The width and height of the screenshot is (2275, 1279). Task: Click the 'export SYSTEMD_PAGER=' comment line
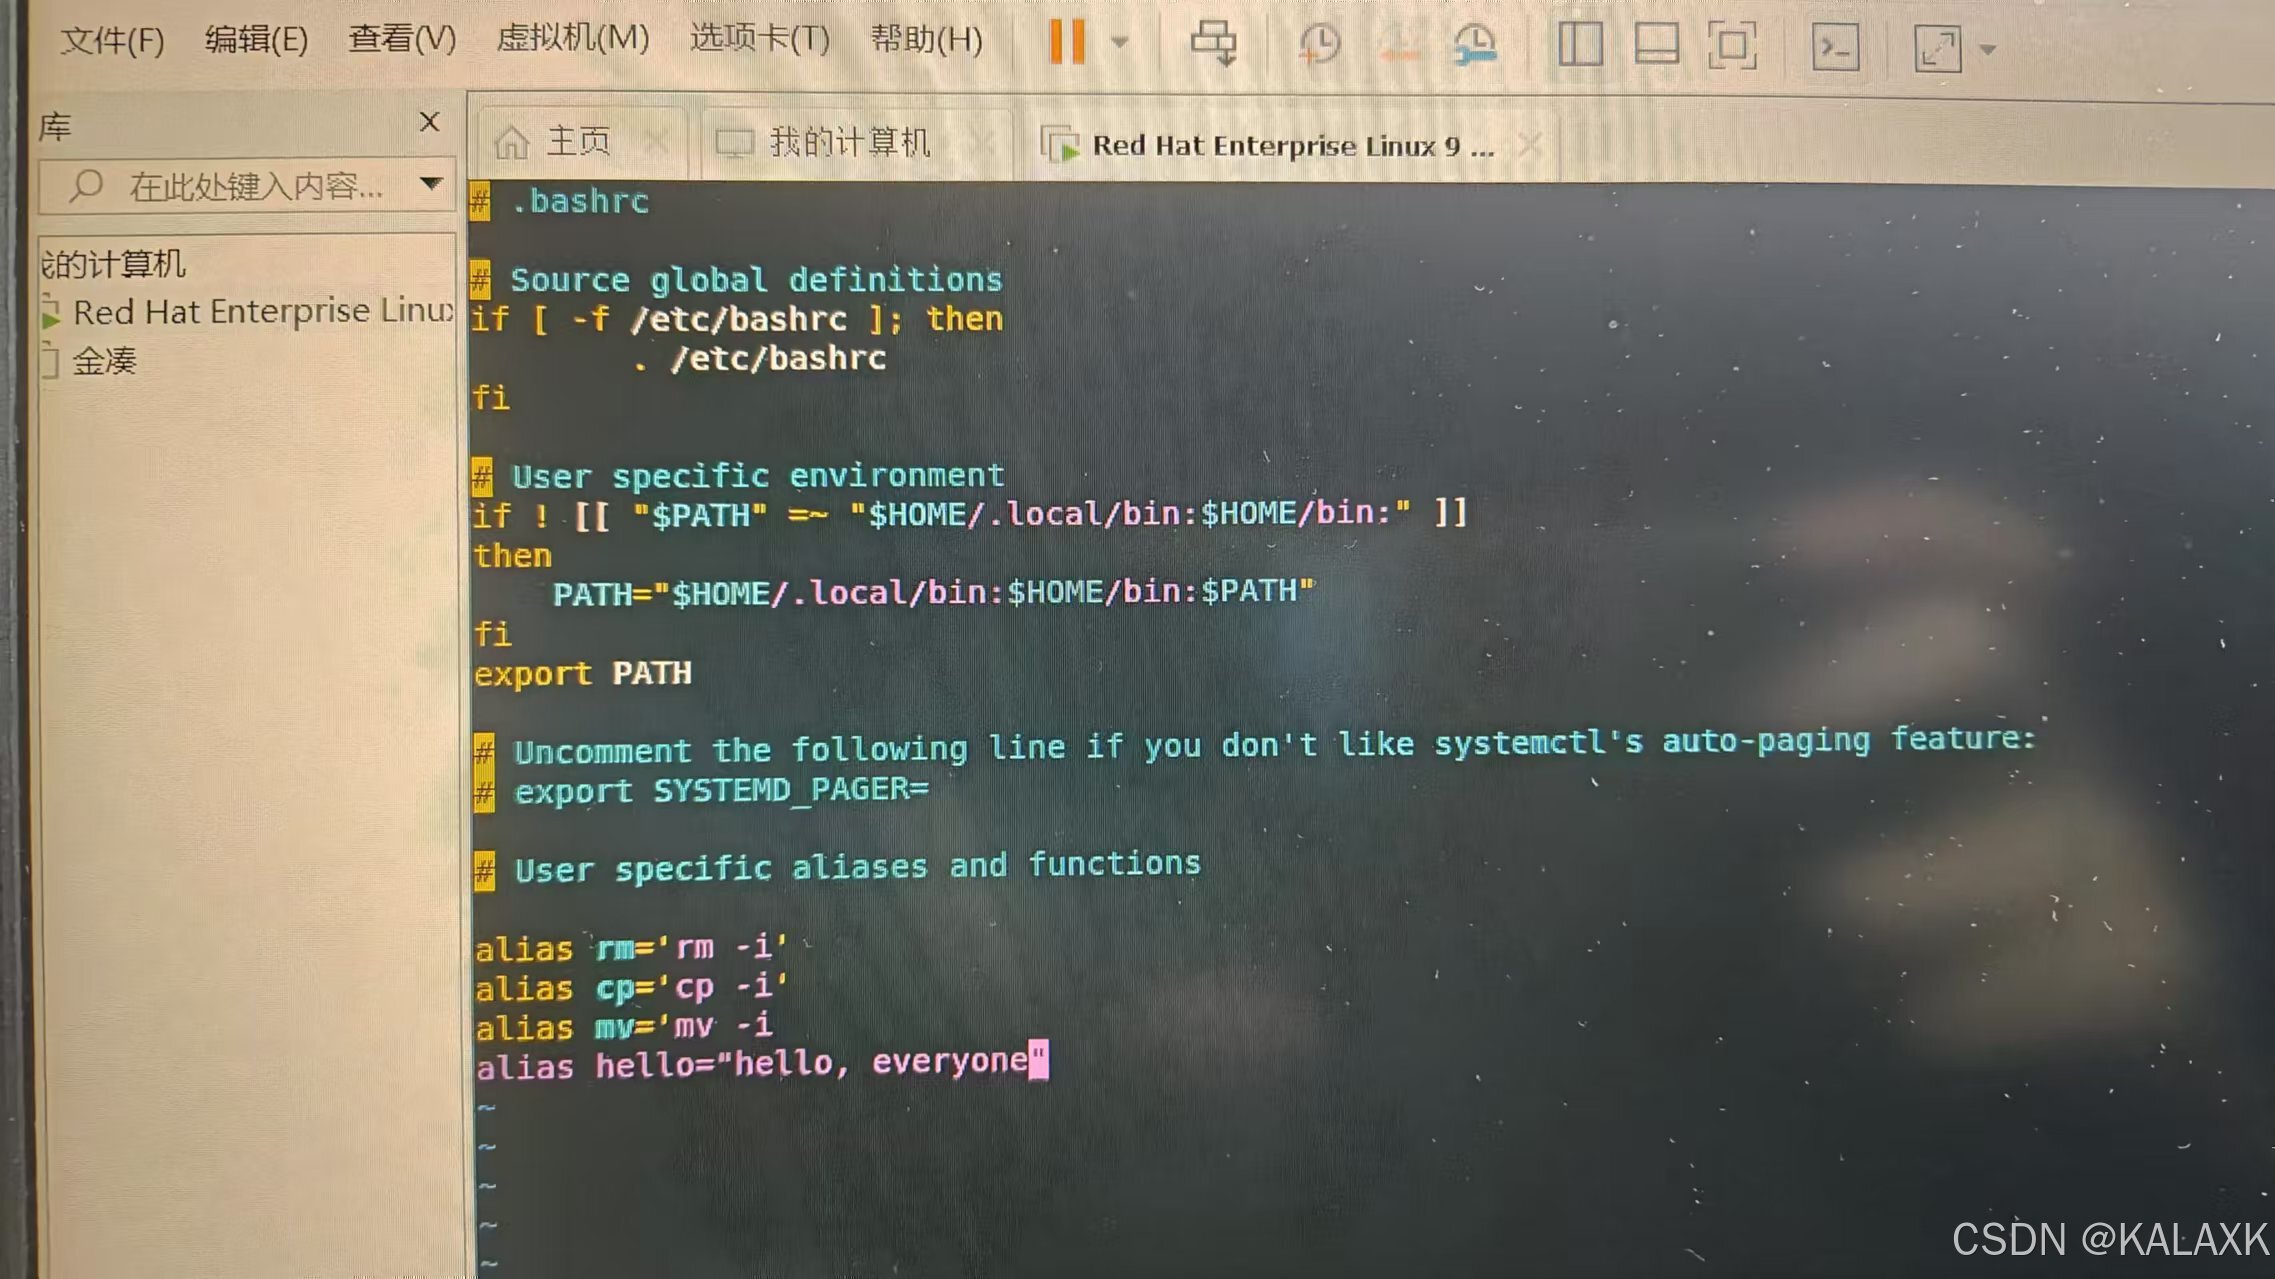702,791
